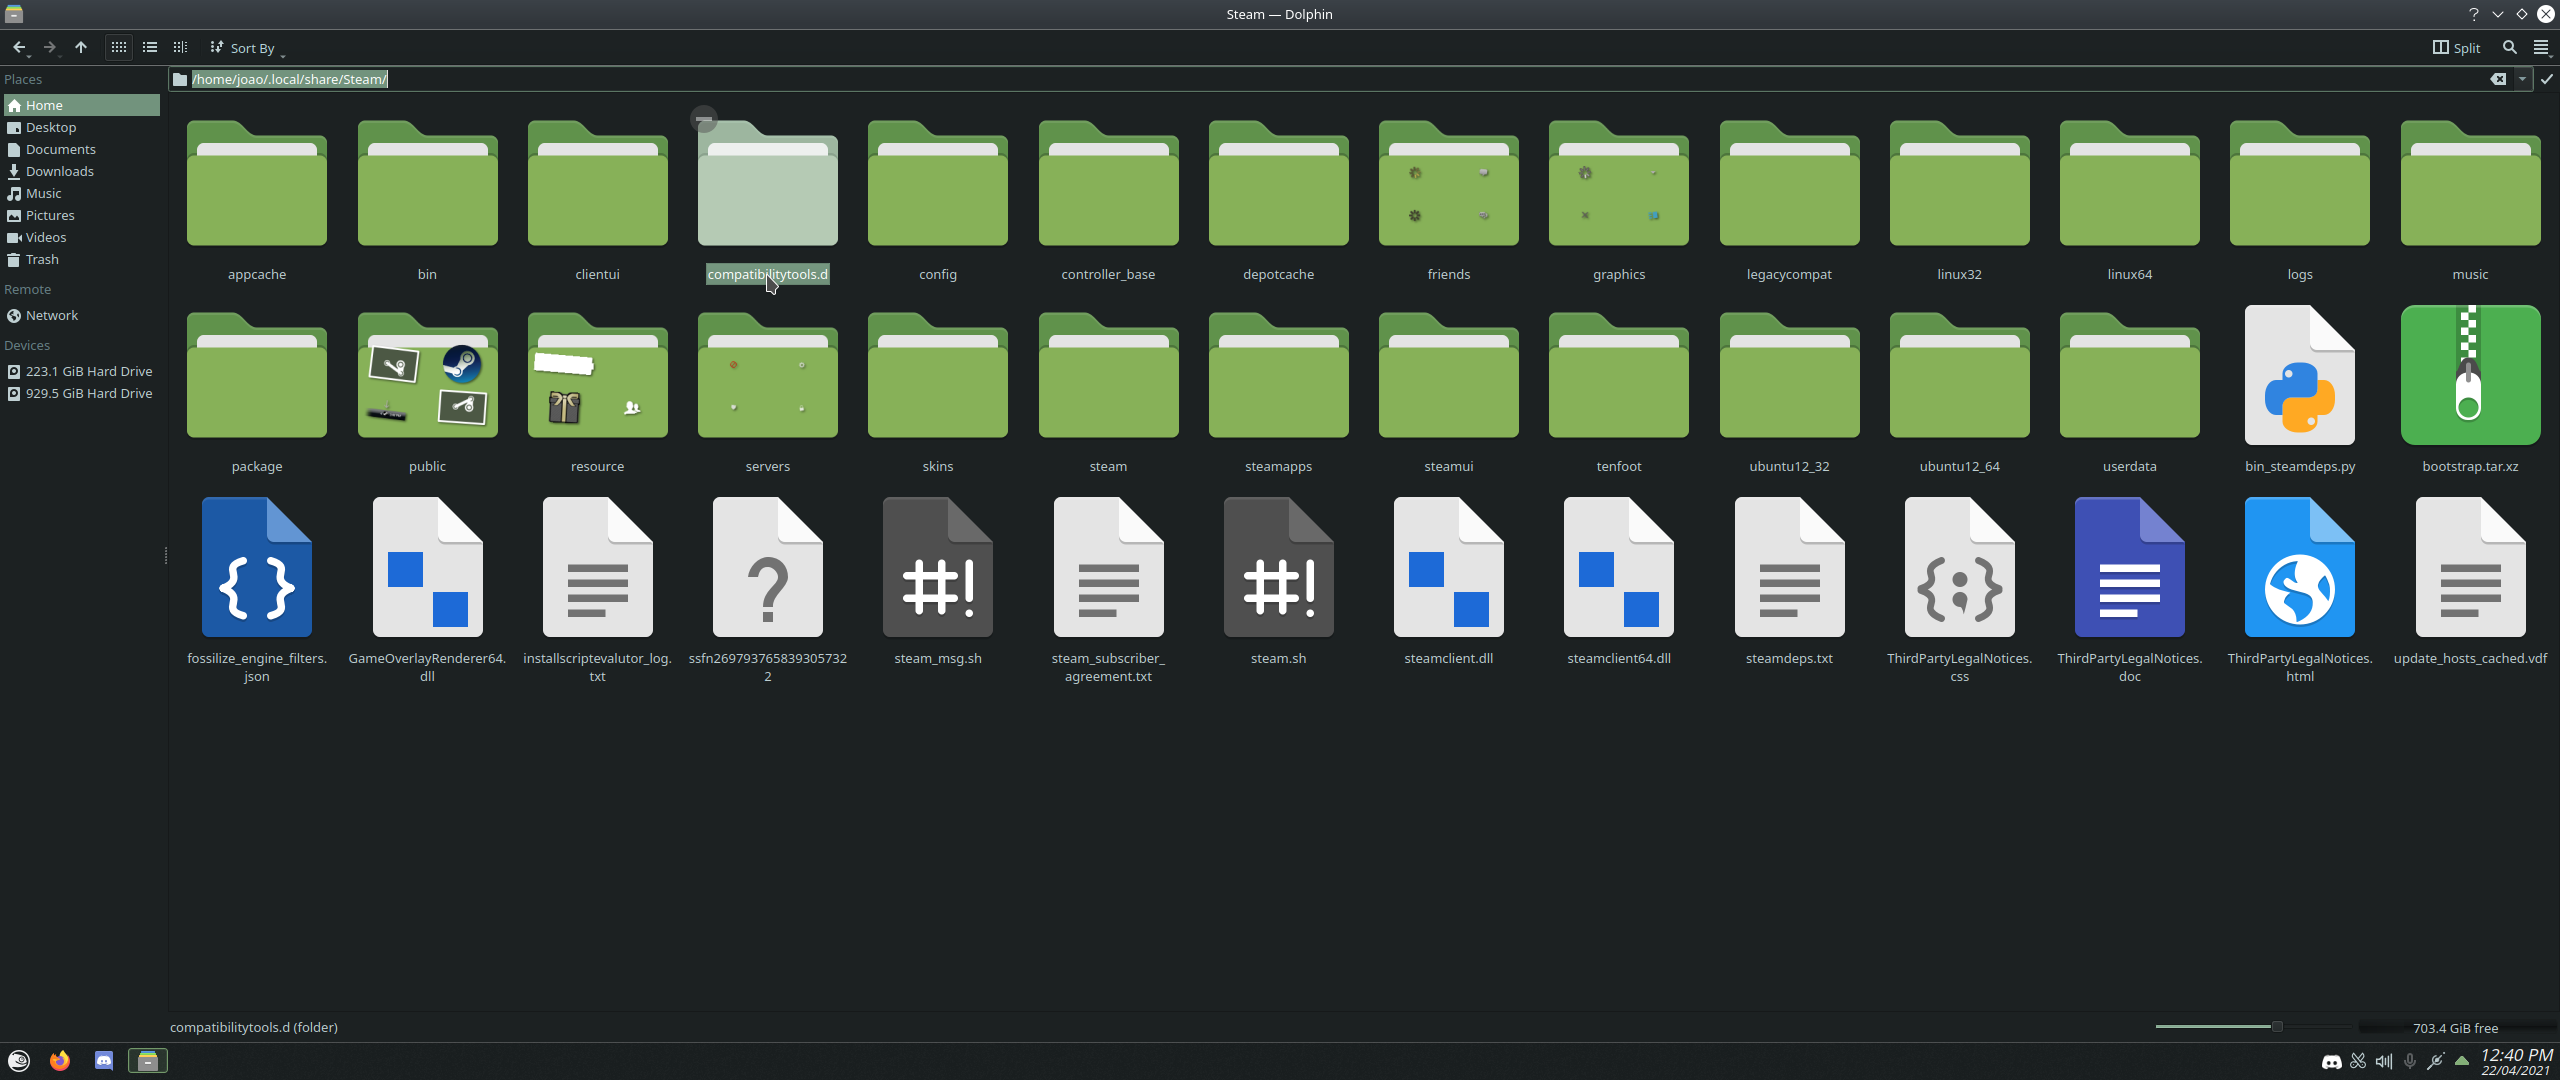This screenshot has width=2560, height=1080.
Task: Open Music in Places panel
Action: click(82, 193)
